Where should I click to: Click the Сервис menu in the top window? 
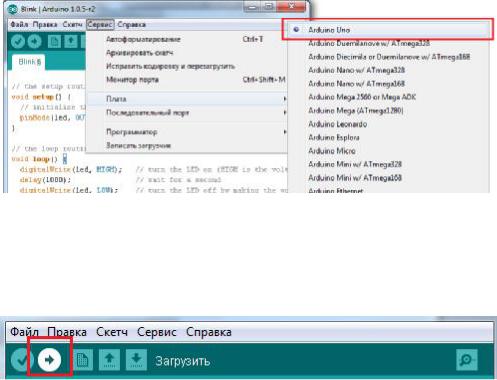tap(100, 24)
